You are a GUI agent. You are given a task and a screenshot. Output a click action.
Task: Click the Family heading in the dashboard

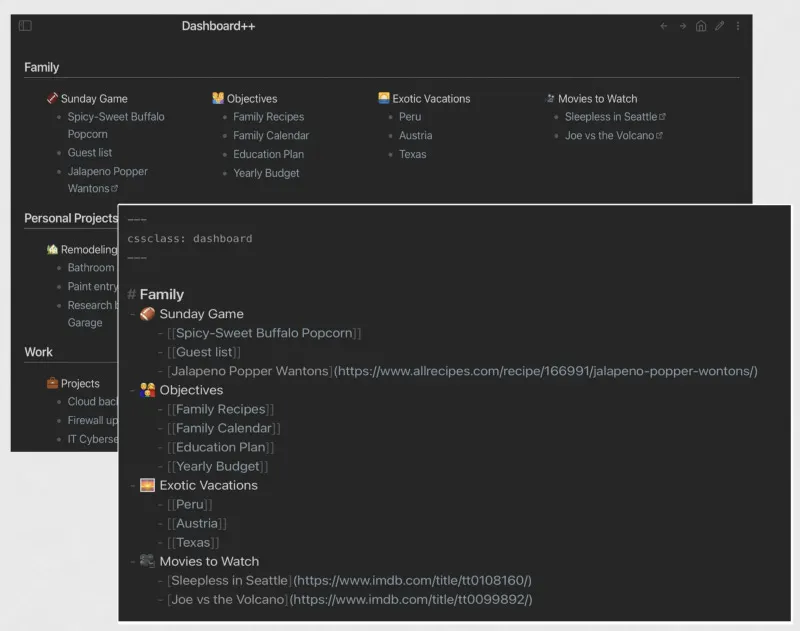point(41,67)
